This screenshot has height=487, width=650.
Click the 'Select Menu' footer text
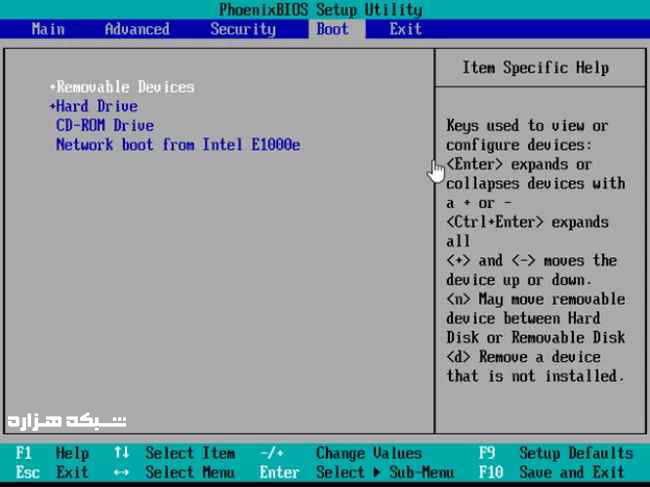(x=190, y=472)
